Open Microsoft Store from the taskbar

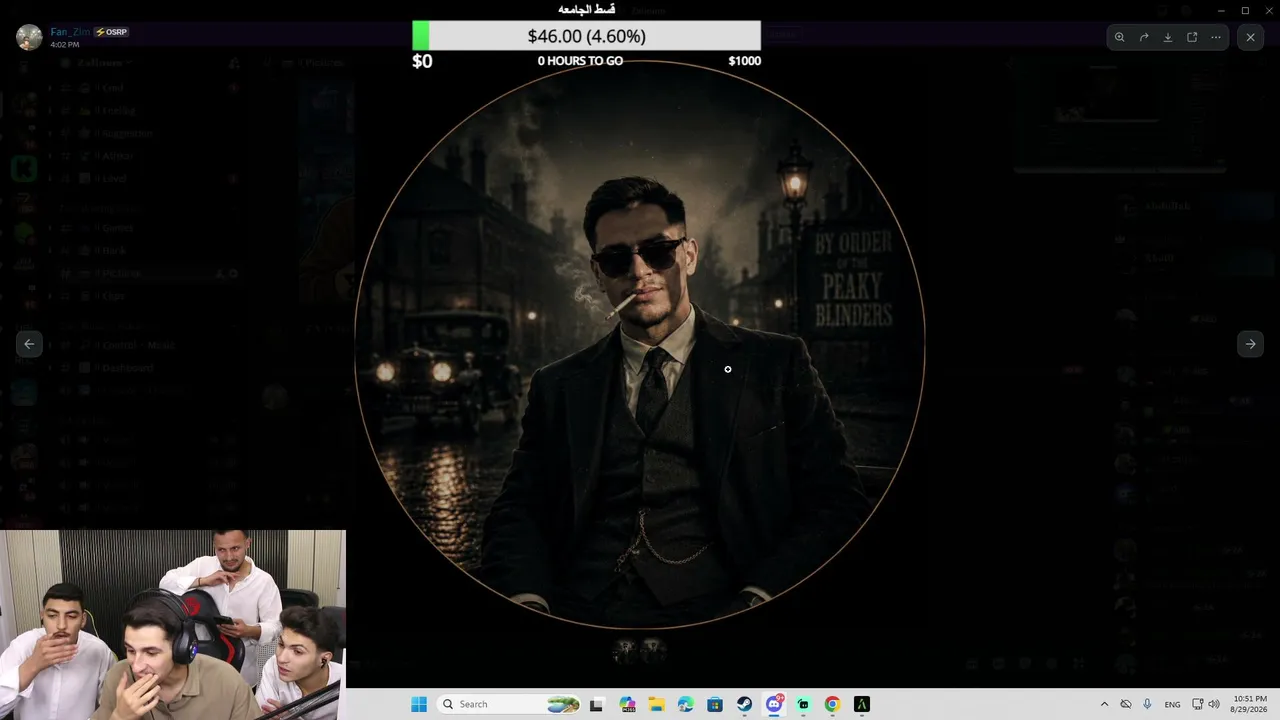[x=715, y=704]
